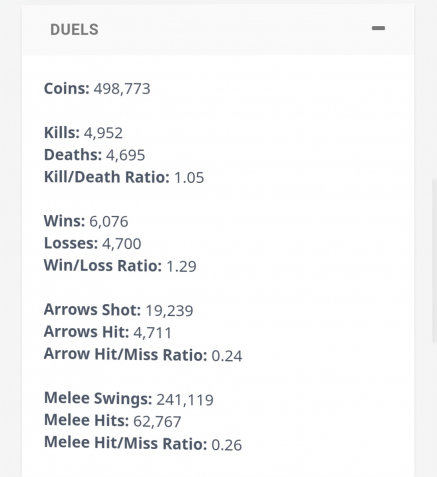Select the Arrows Shot stat line
The width and height of the screenshot is (437, 477).
pyautogui.click(x=119, y=310)
